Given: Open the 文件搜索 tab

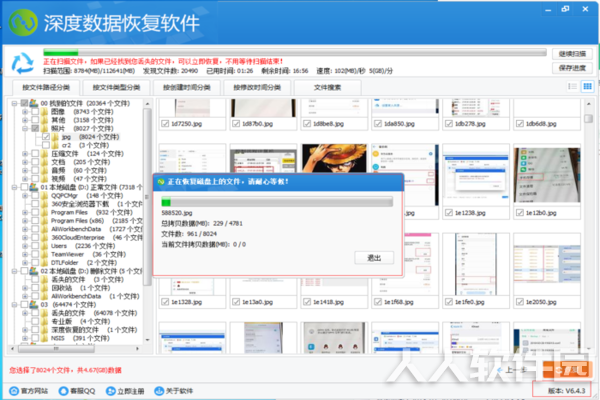Looking at the screenshot, I should (327, 88).
